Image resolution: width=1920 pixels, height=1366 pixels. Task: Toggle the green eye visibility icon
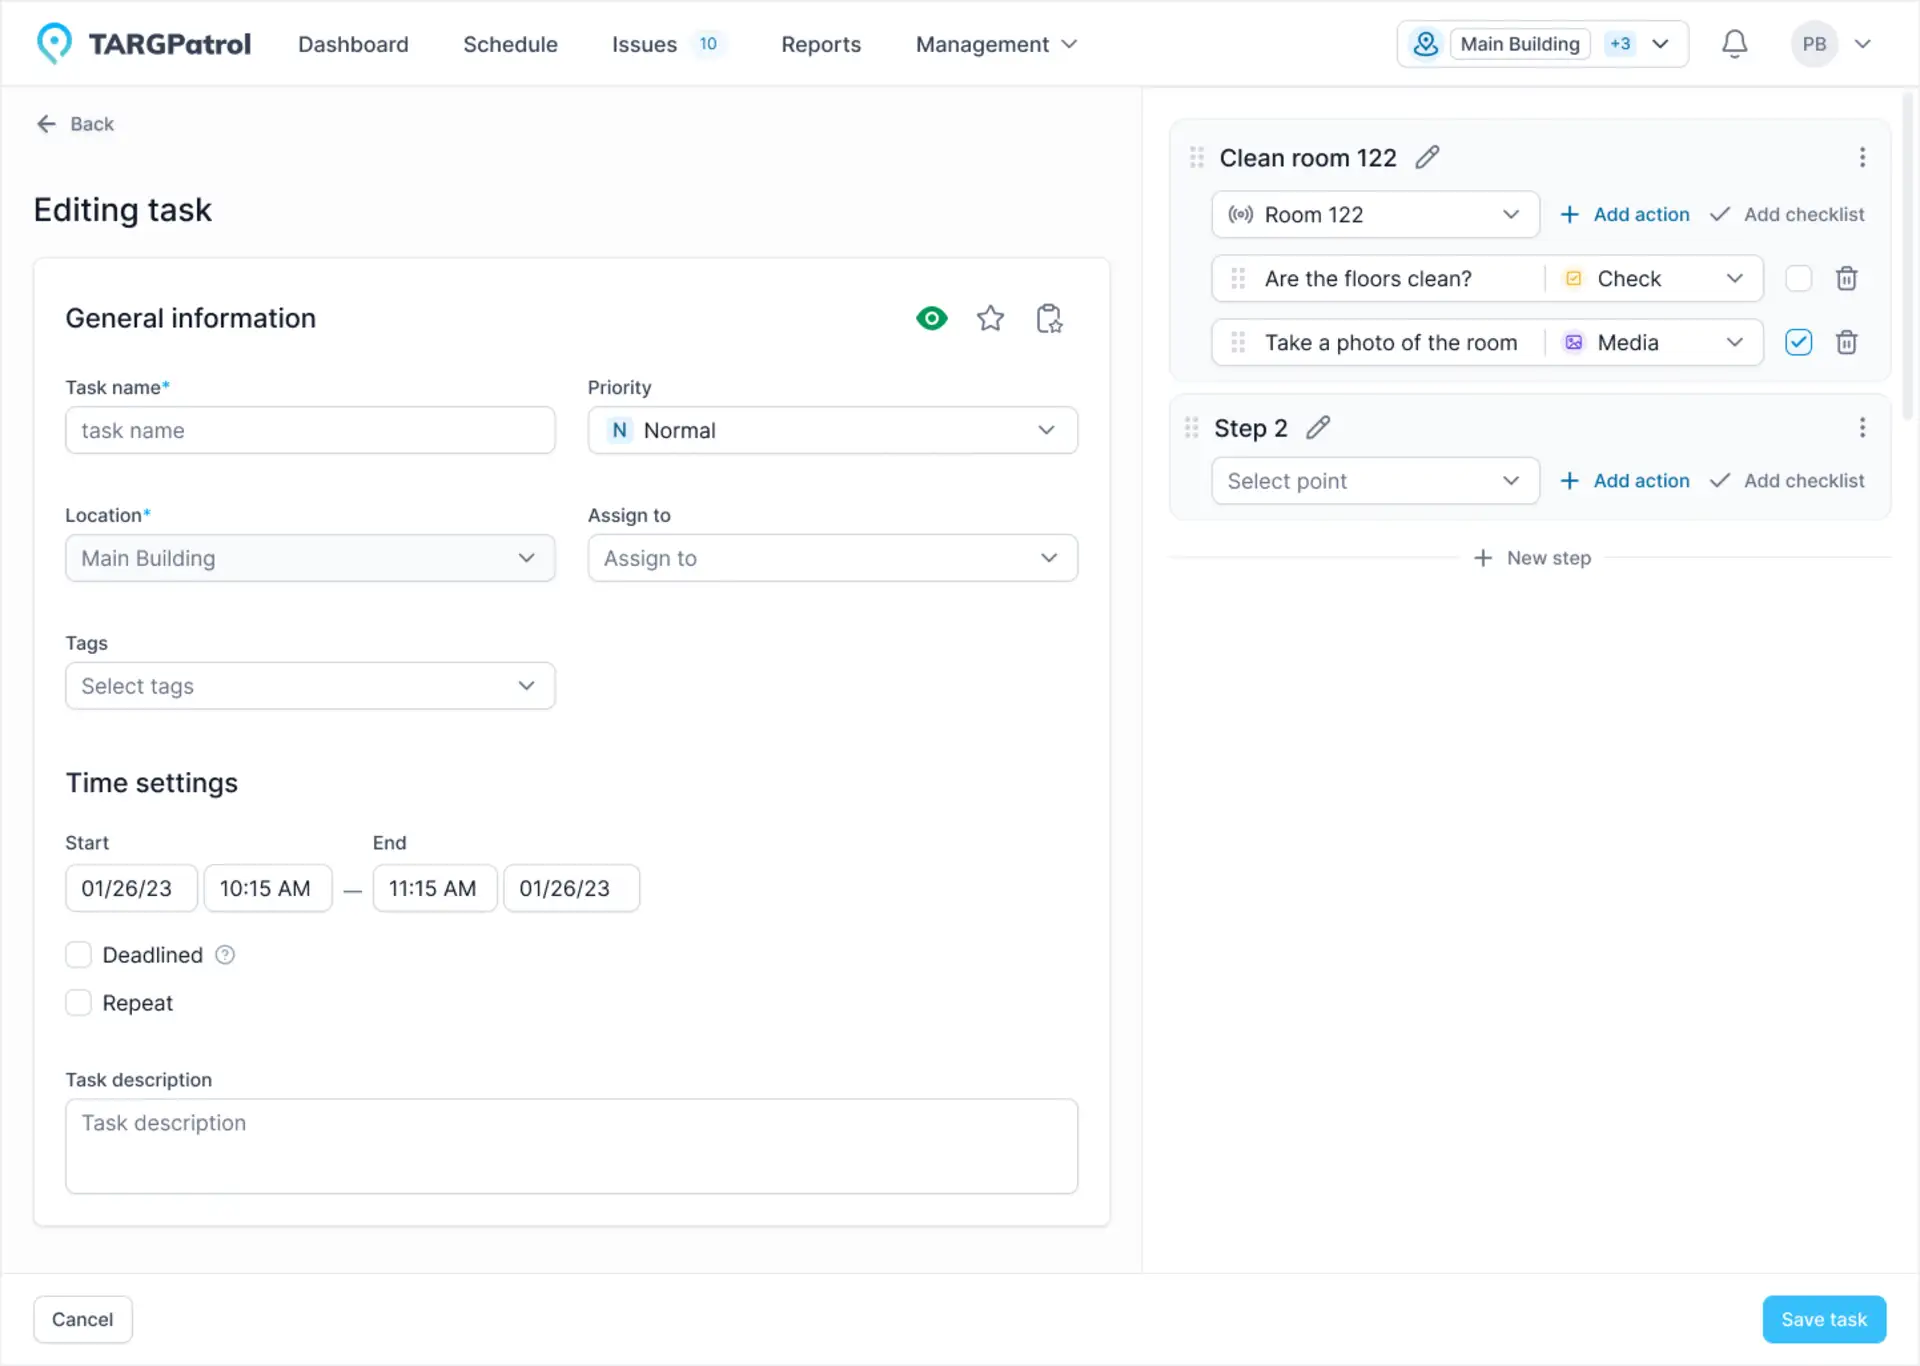click(x=931, y=318)
